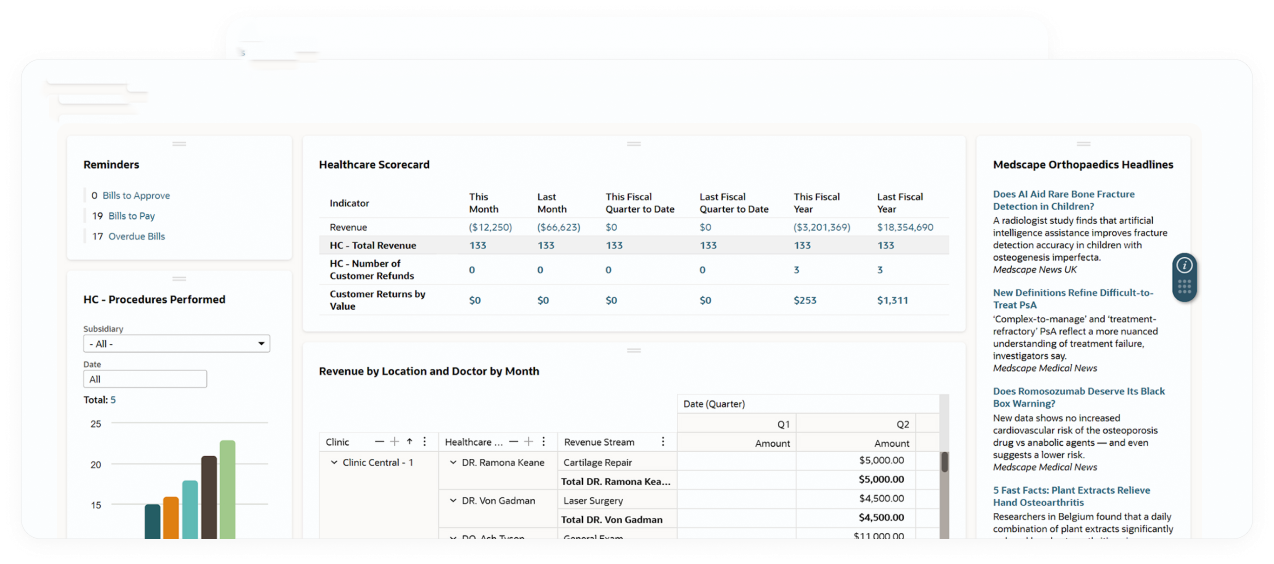Click the grid dots icon below info

pyautogui.click(x=1184, y=288)
